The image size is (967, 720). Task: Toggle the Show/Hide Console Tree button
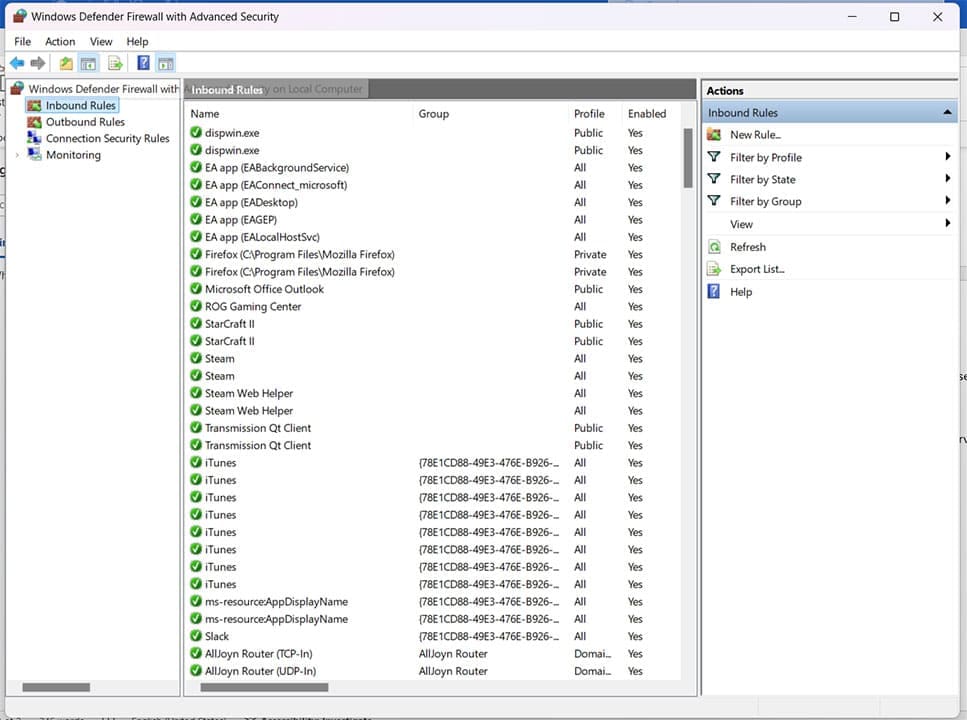click(x=89, y=63)
